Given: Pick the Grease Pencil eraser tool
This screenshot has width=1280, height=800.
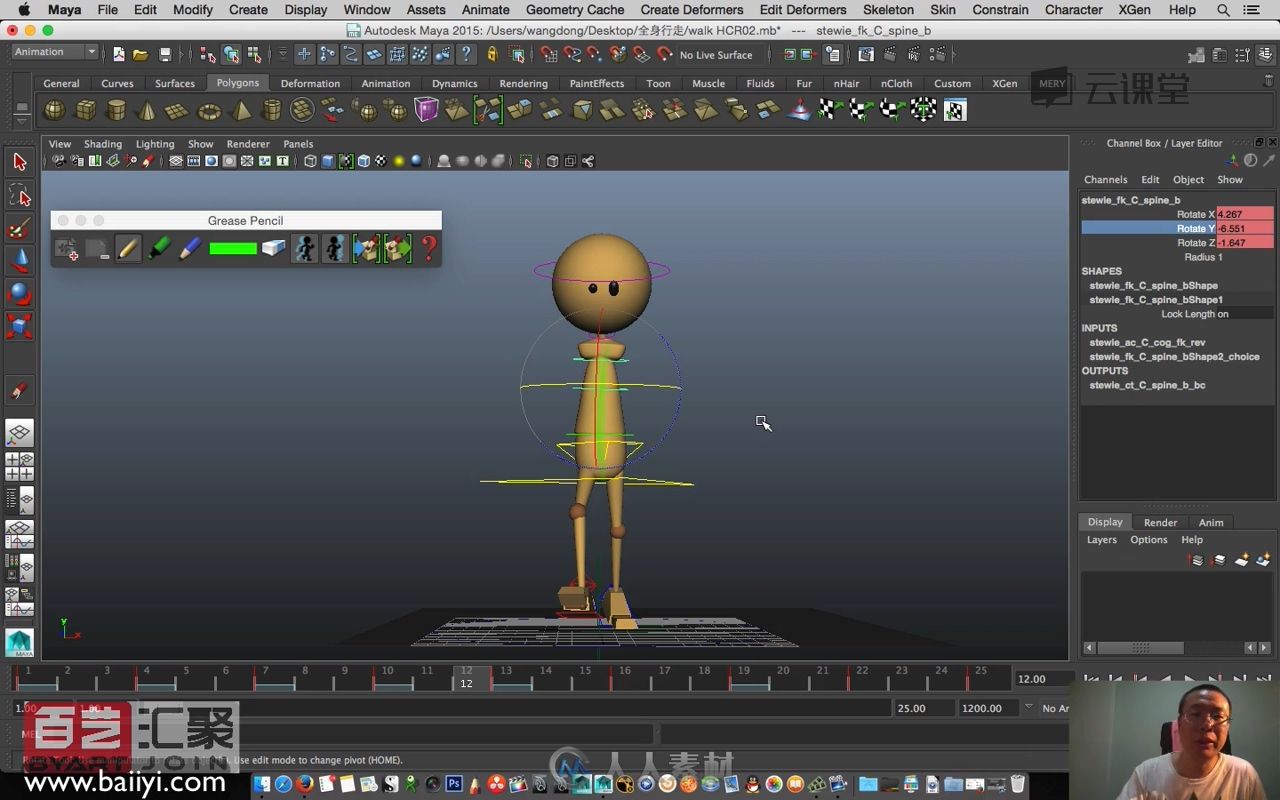Looking at the screenshot, I should 274,249.
